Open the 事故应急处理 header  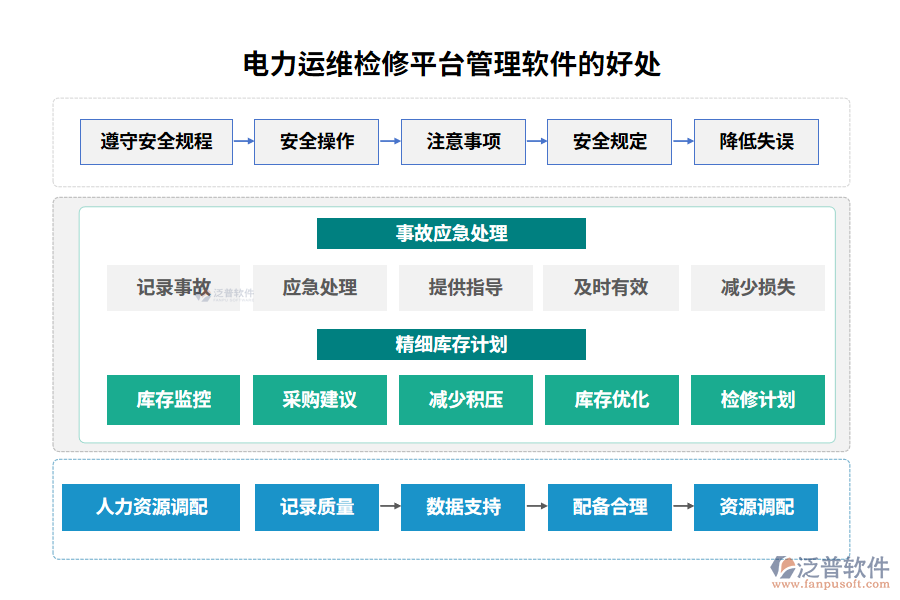tap(452, 233)
